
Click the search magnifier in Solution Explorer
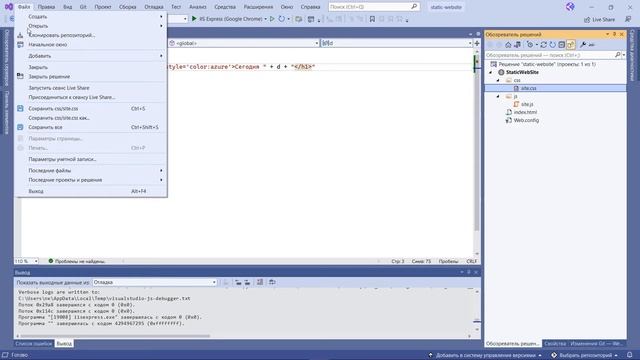[618, 55]
